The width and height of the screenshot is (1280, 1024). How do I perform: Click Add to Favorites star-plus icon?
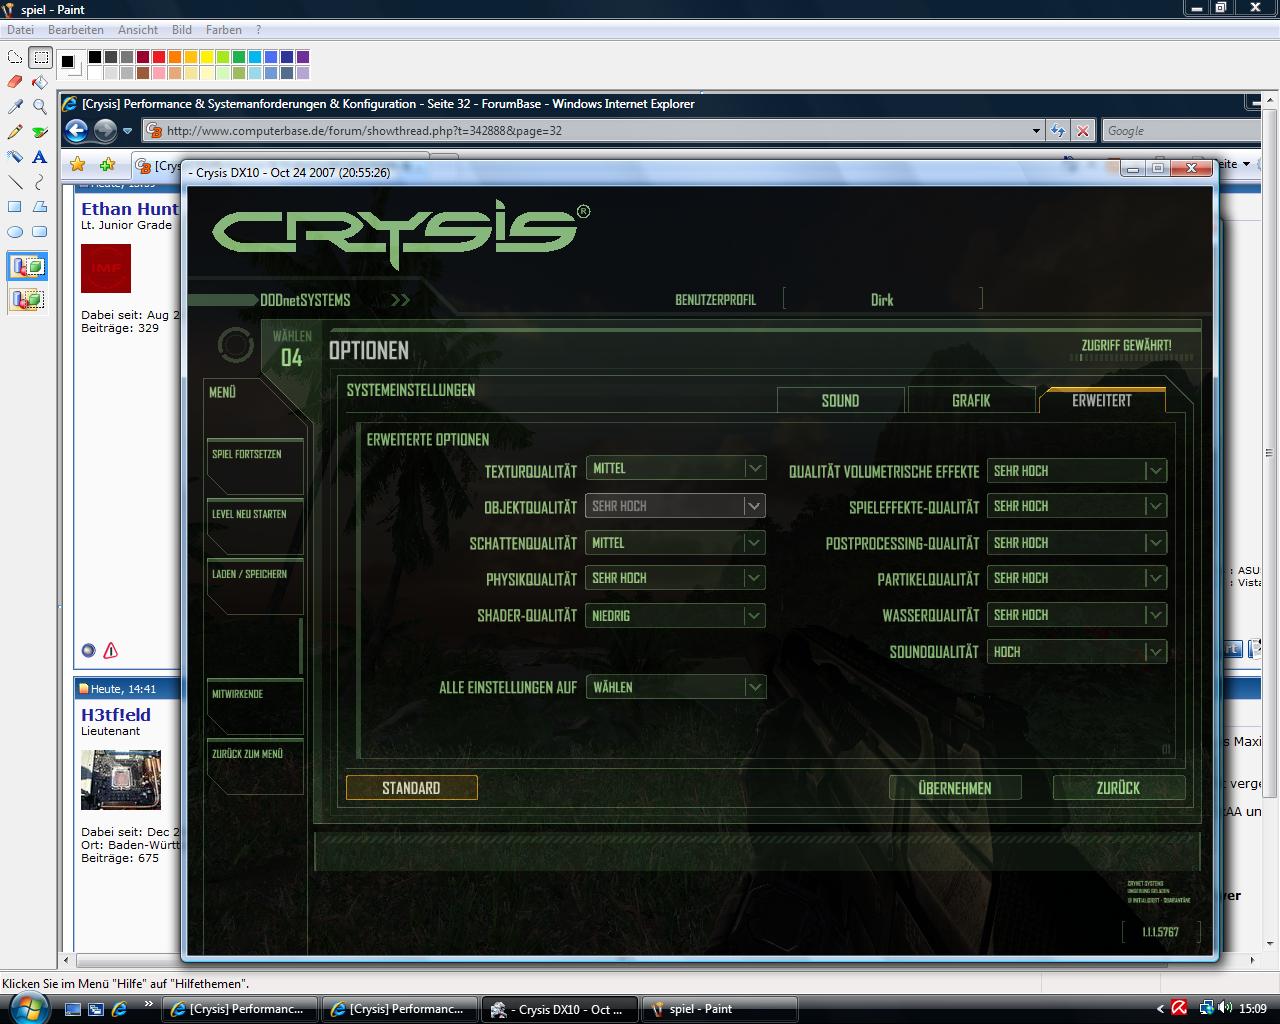pyautogui.click(x=106, y=164)
